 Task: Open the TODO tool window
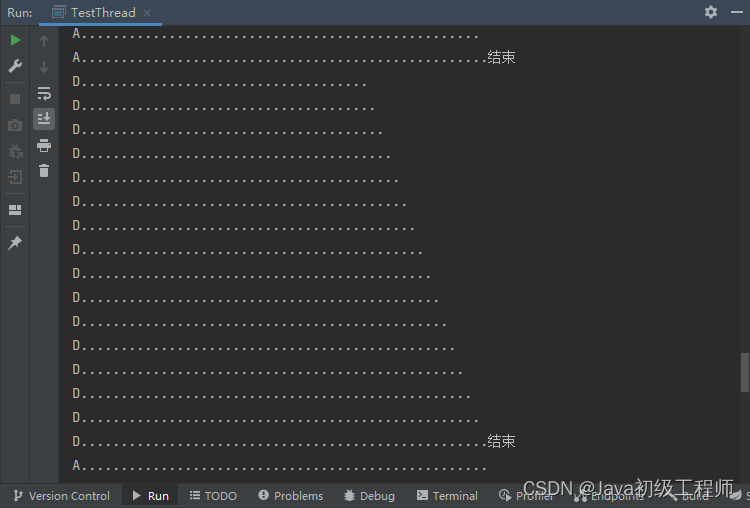(213, 496)
